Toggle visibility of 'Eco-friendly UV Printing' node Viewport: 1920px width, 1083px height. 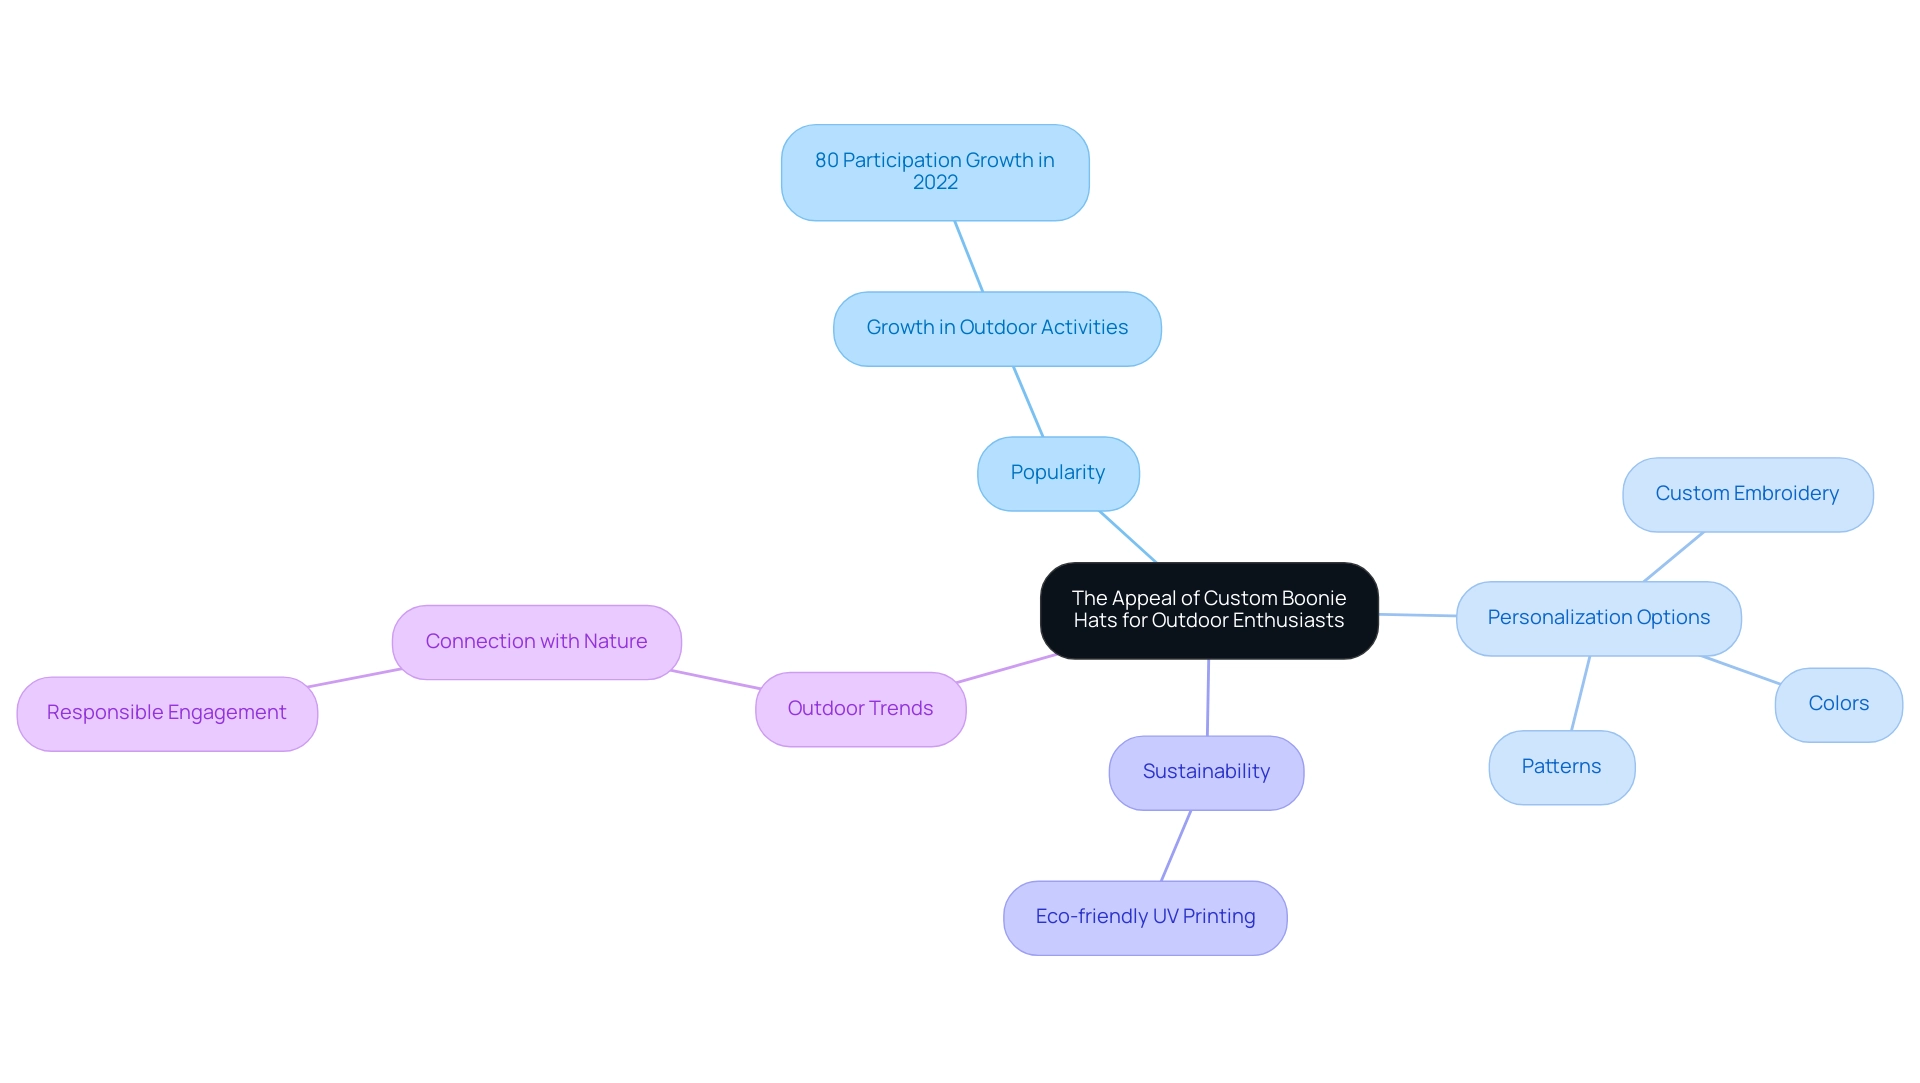(x=1147, y=917)
